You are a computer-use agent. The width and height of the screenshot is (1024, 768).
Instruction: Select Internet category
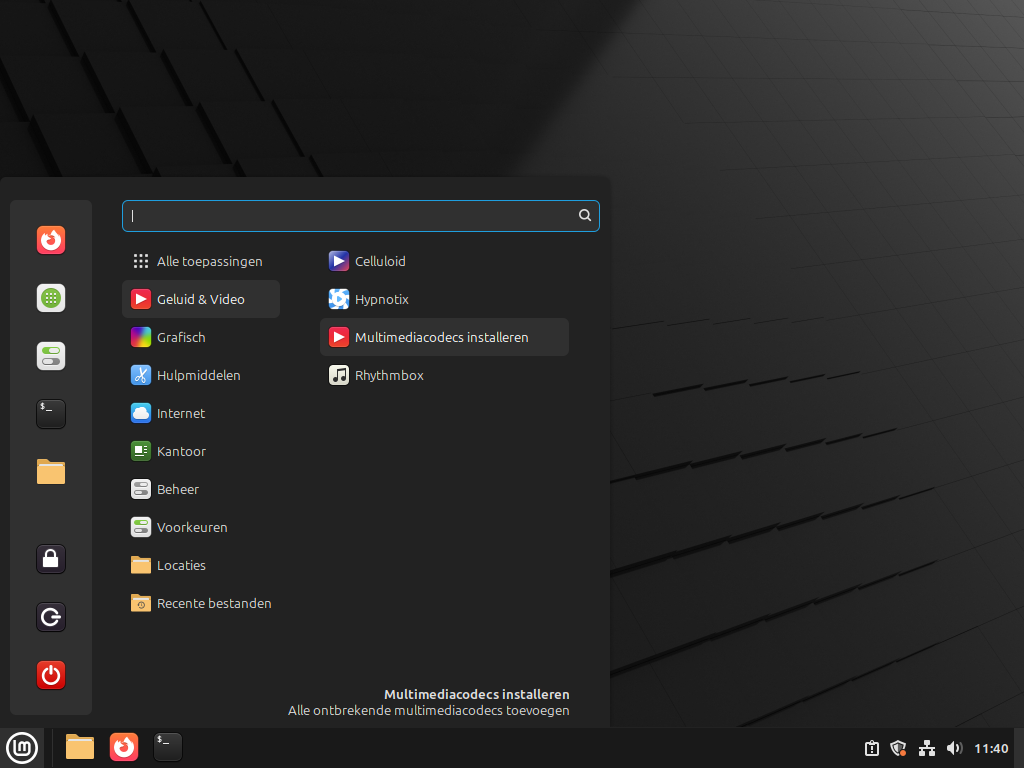(200, 413)
